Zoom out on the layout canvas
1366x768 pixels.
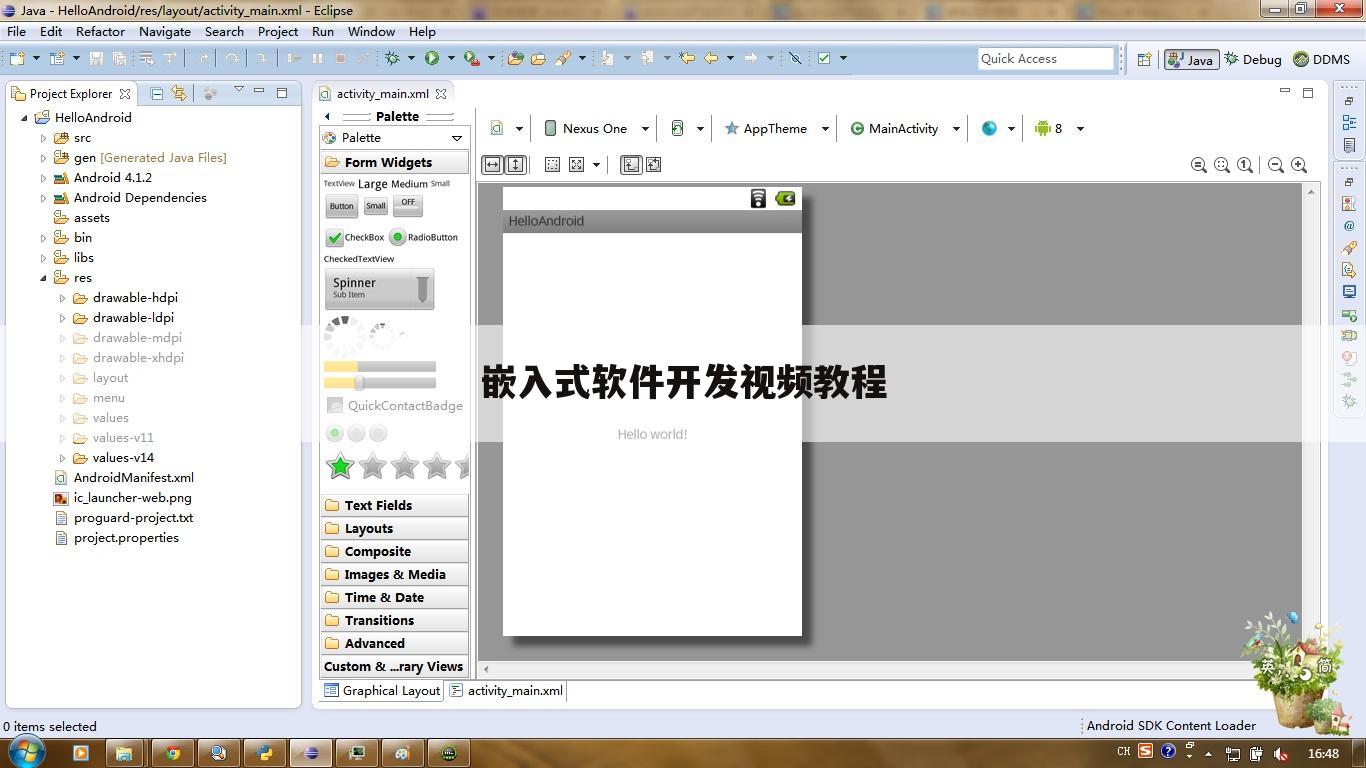point(1276,165)
